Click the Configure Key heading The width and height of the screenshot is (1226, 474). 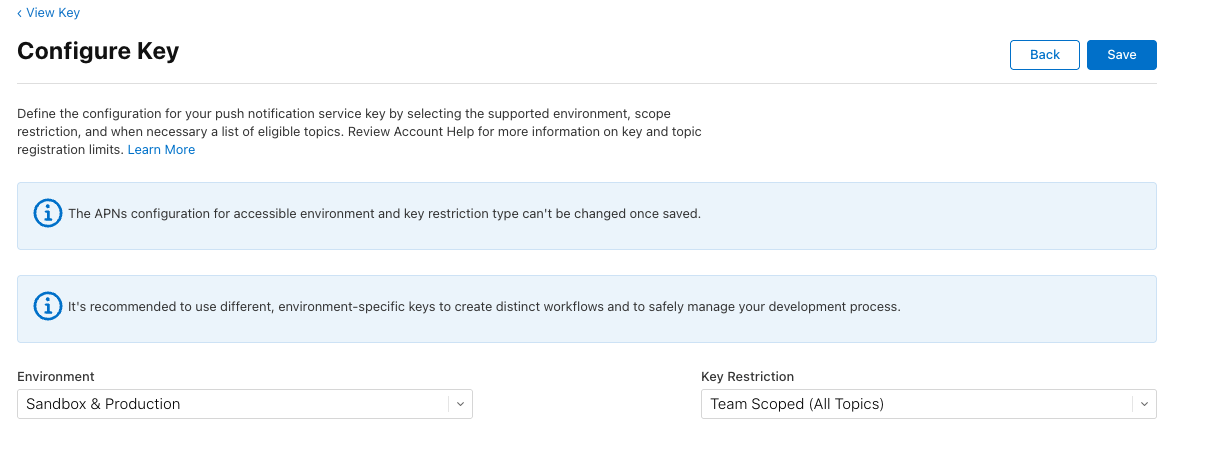pos(98,51)
